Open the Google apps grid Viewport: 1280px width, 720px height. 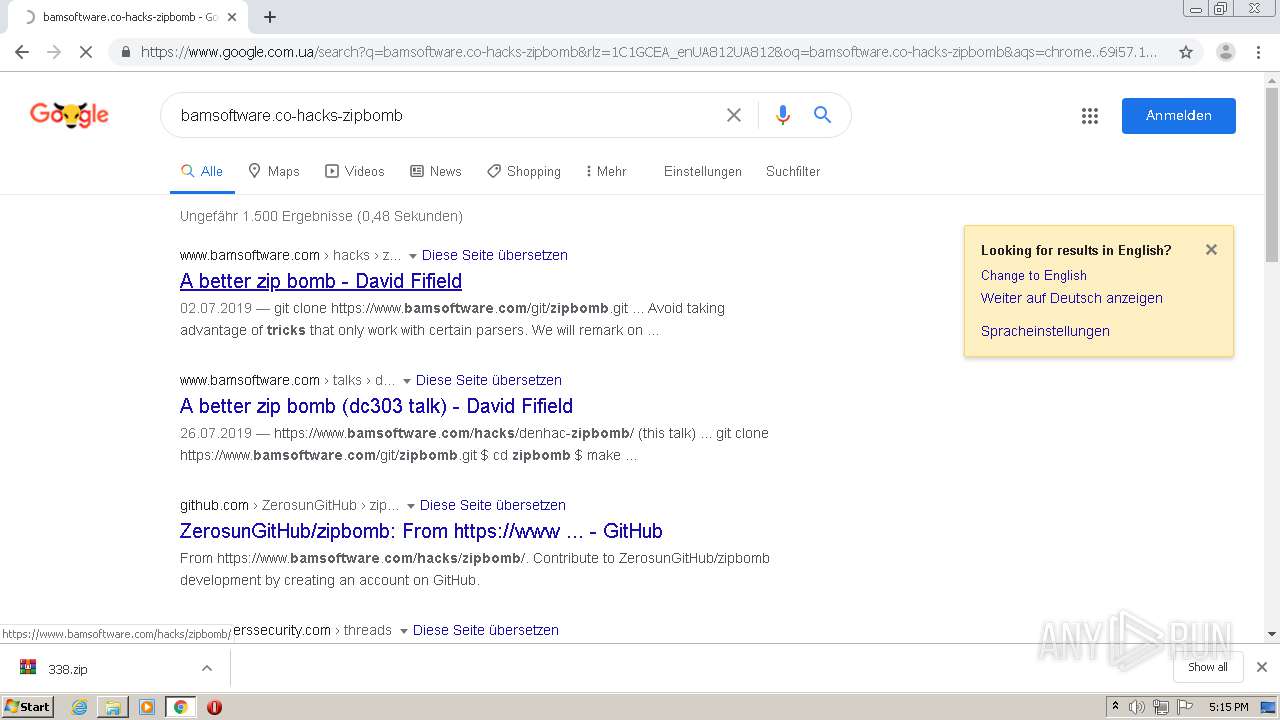pos(1090,116)
